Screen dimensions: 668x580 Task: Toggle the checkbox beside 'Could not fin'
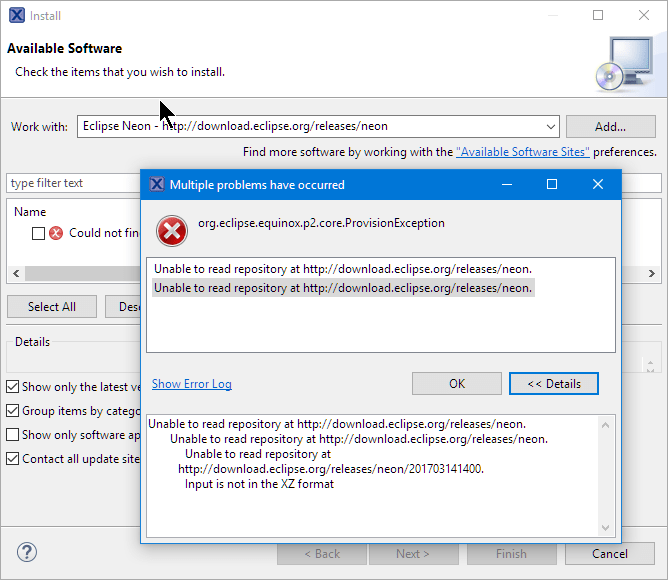coord(38,234)
